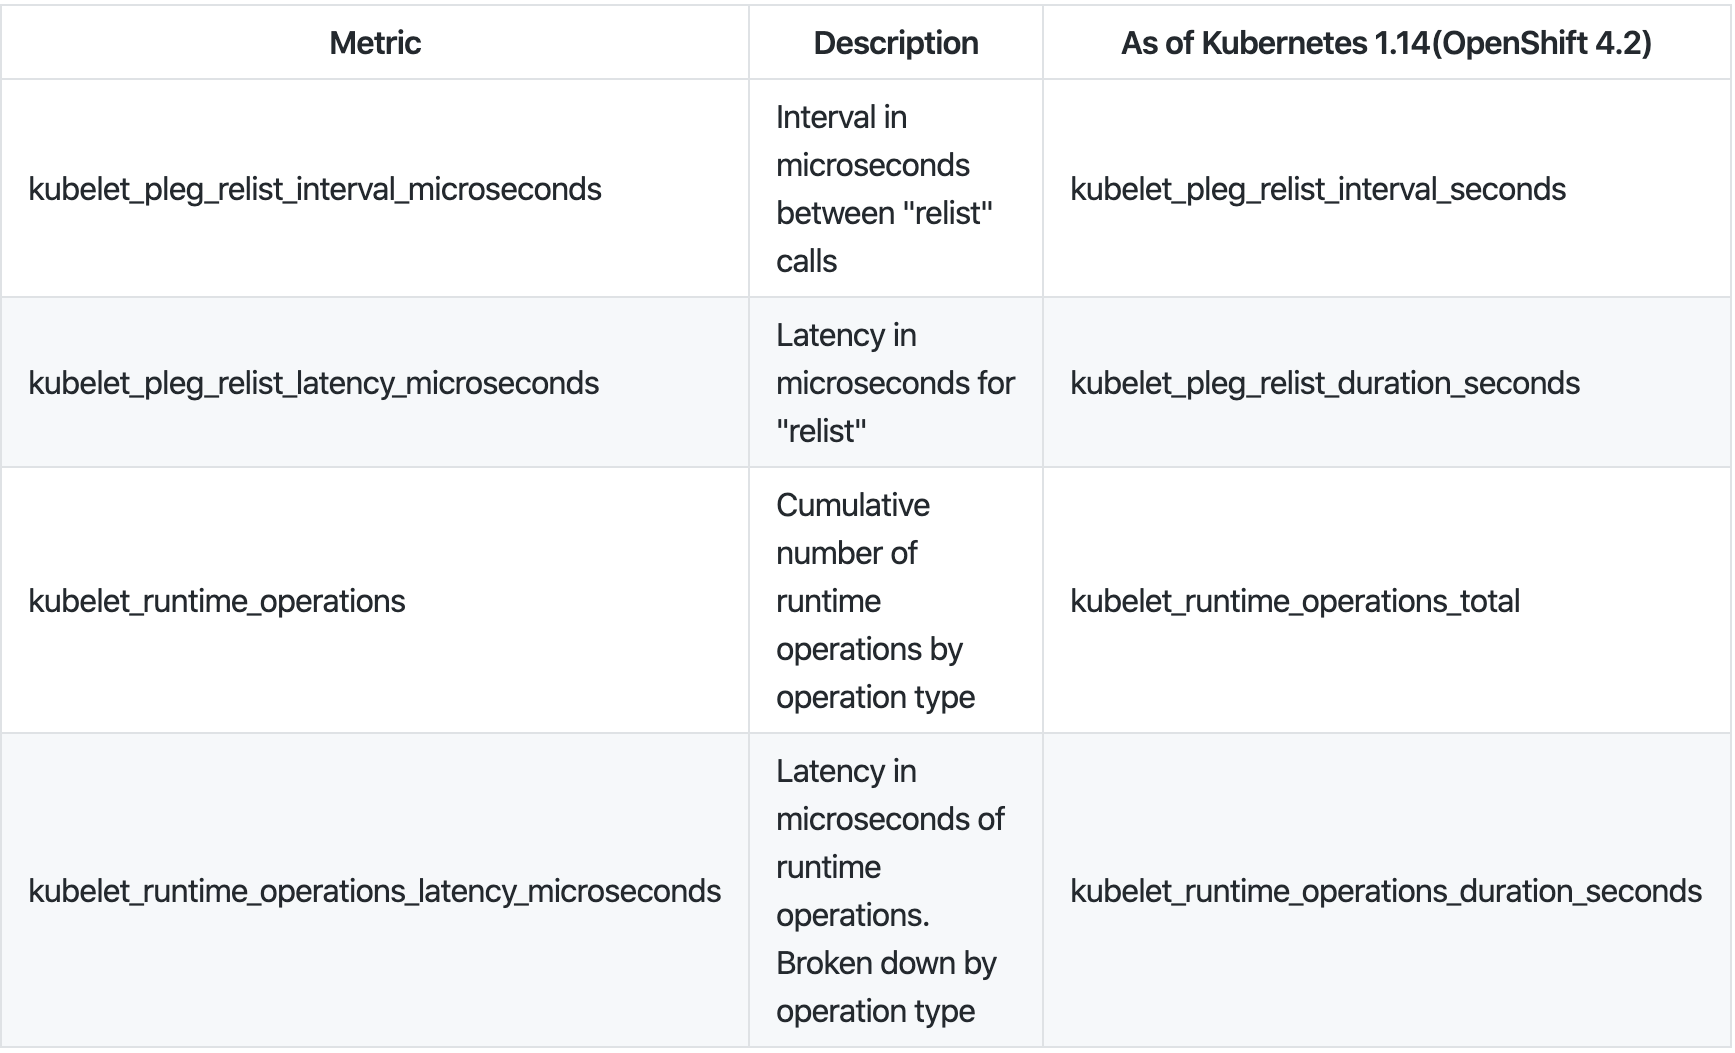The height and width of the screenshot is (1053, 1735).
Task: Click the "Broken down by" text line
Action: click(886, 963)
